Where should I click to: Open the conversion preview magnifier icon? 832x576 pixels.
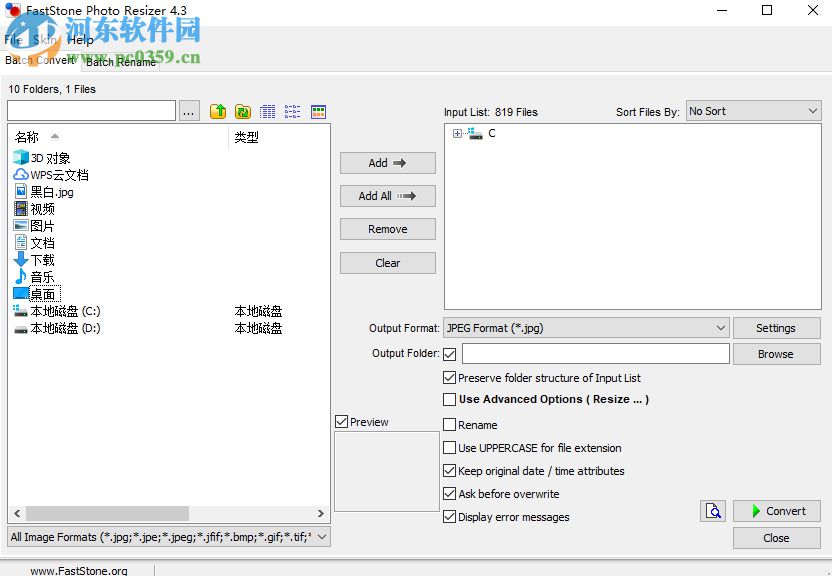(713, 511)
